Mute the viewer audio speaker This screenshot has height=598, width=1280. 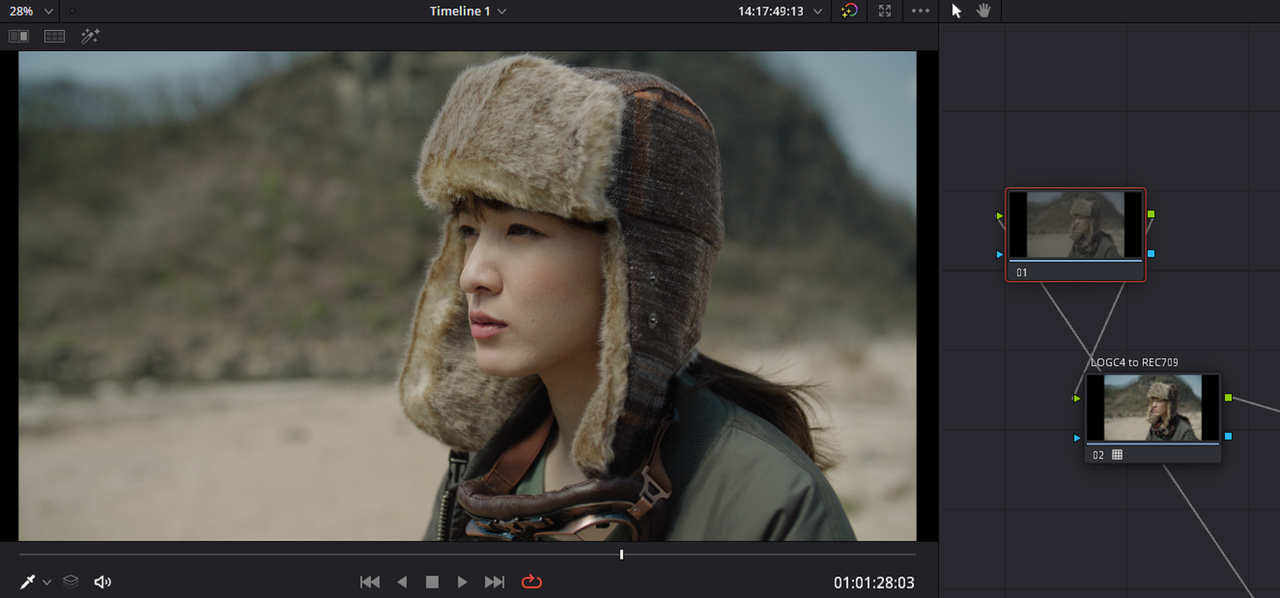tap(102, 581)
